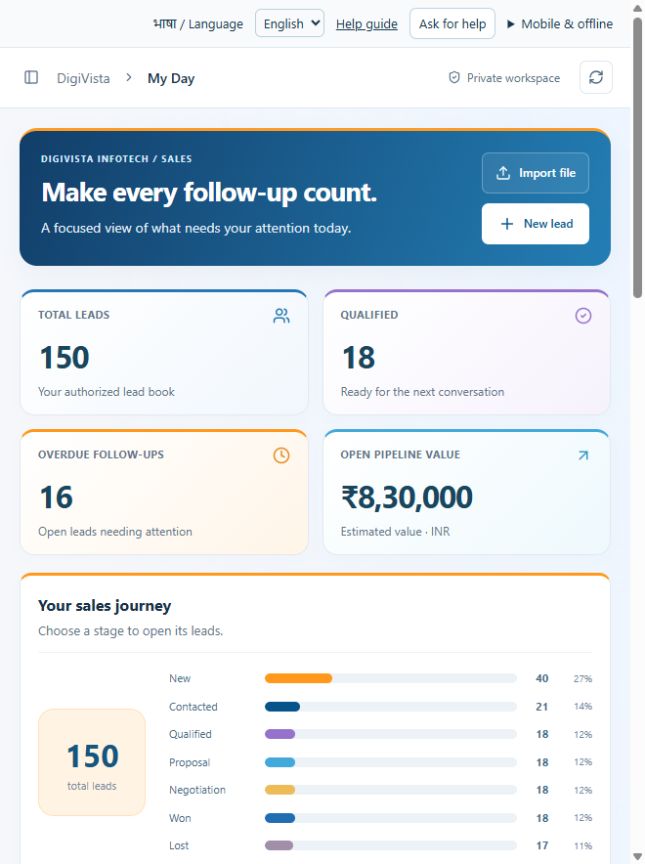Open the Contacted stage row

tap(381, 706)
